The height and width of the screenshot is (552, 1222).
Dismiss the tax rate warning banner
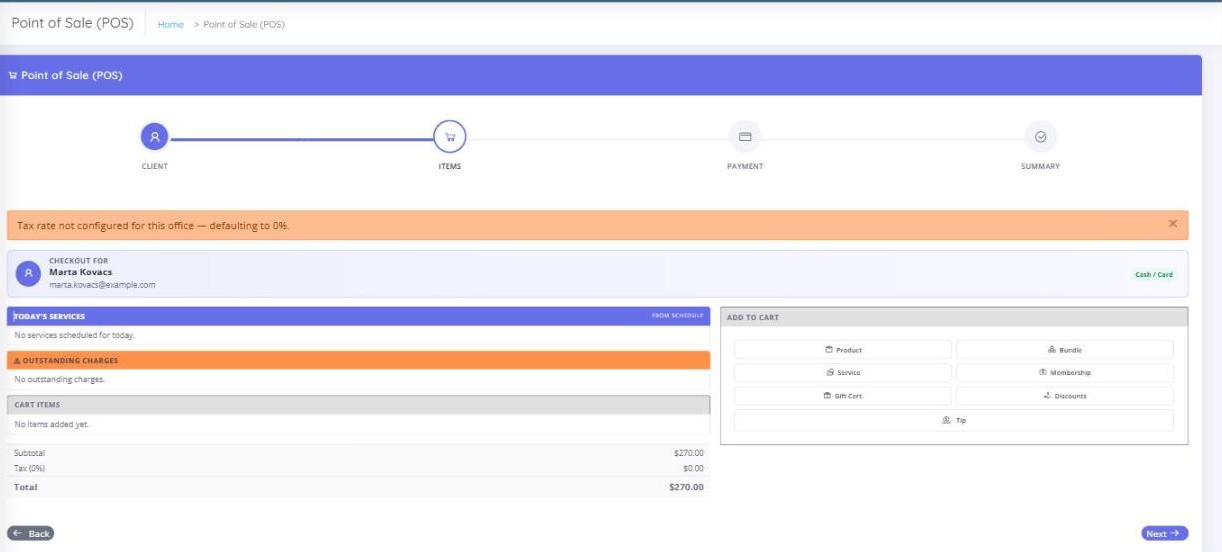[1173, 224]
